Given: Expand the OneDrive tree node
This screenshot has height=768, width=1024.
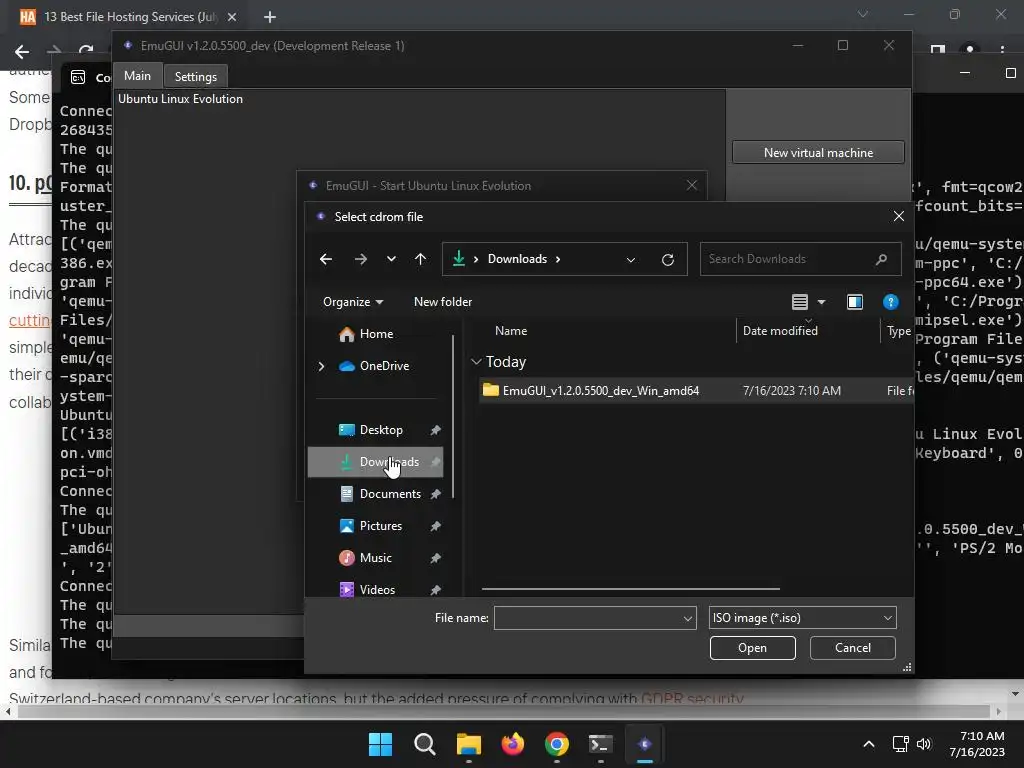Looking at the screenshot, I should (321, 366).
